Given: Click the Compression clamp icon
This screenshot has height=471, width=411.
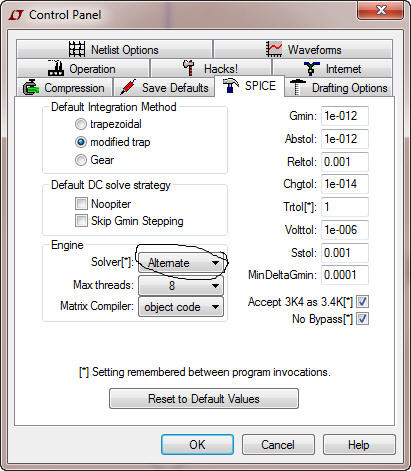Looking at the screenshot, I should 31,87.
